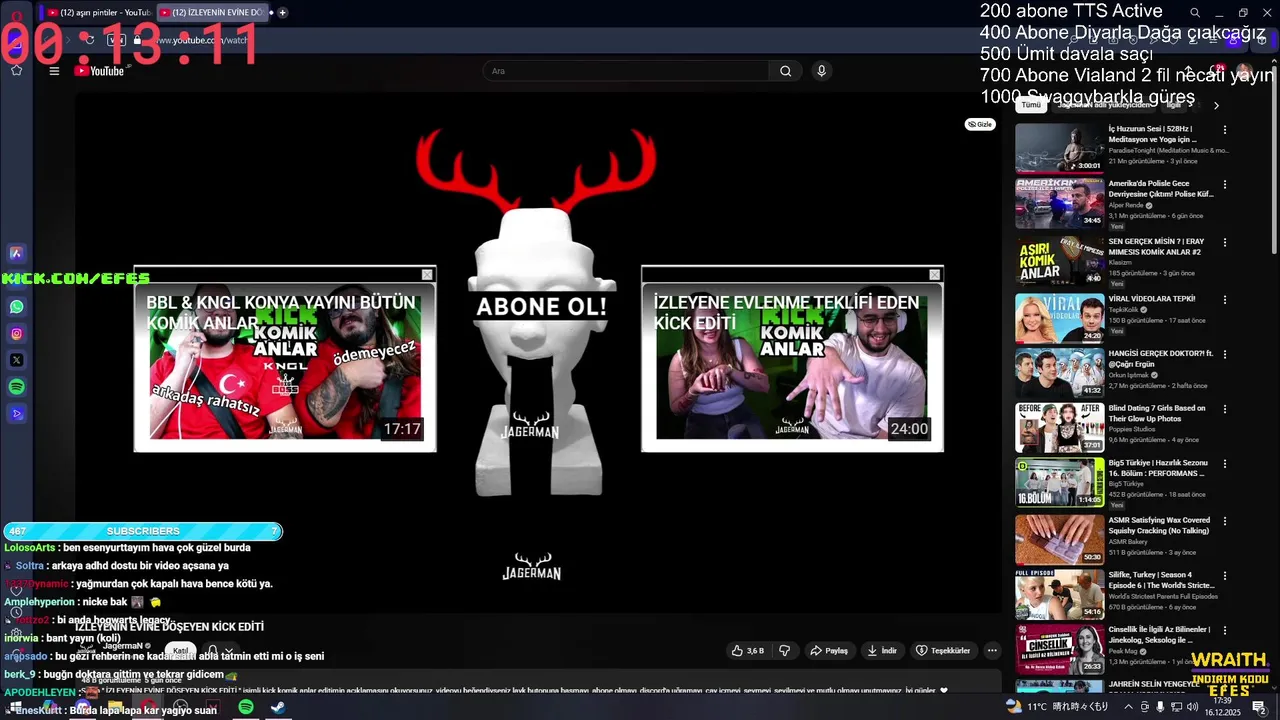Open WhatsApp from the browser sidebar
The width and height of the screenshot is (1280, 720).
coord(16,307)
